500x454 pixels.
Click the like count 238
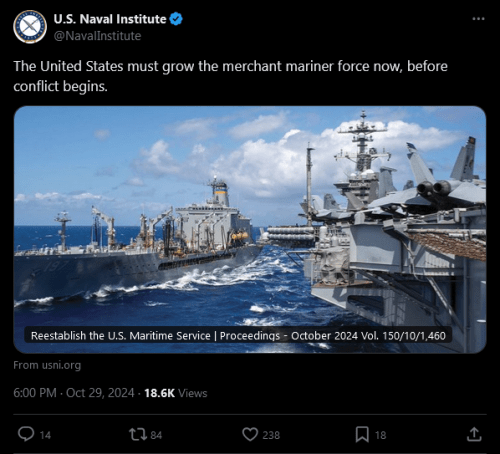click(271, 435)
